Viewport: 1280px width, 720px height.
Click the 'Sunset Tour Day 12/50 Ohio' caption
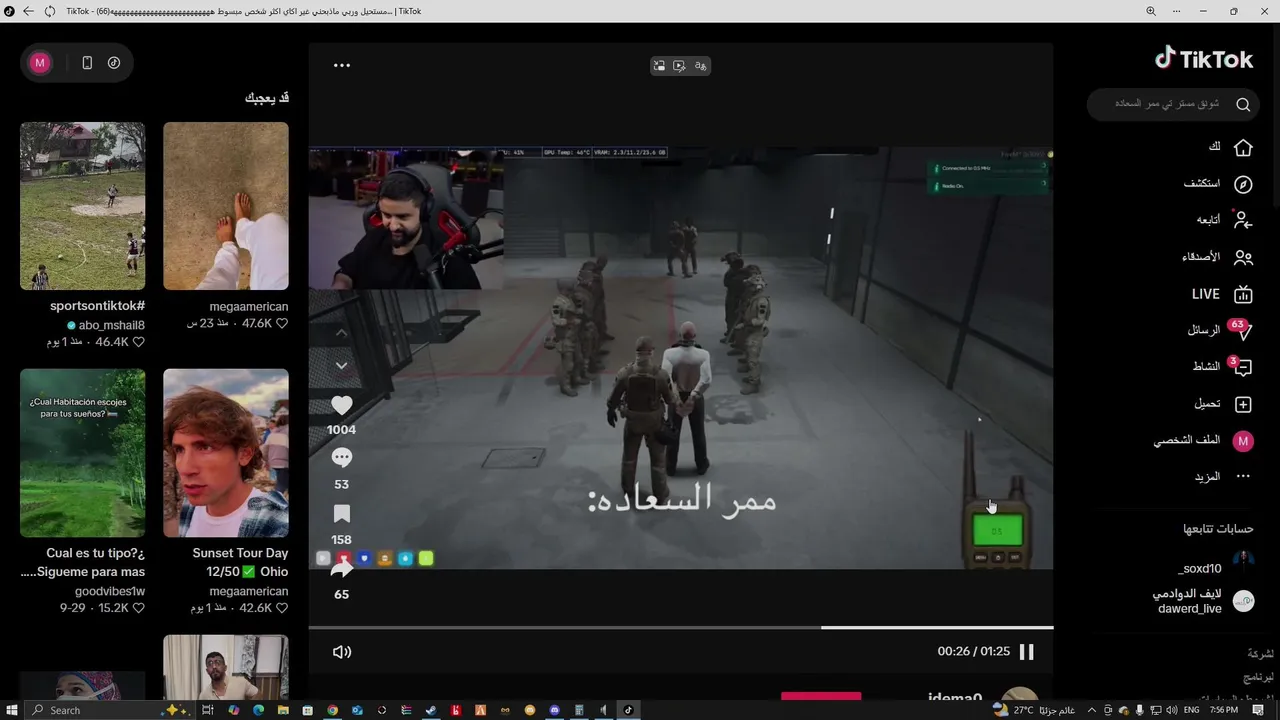coord(240,562)
